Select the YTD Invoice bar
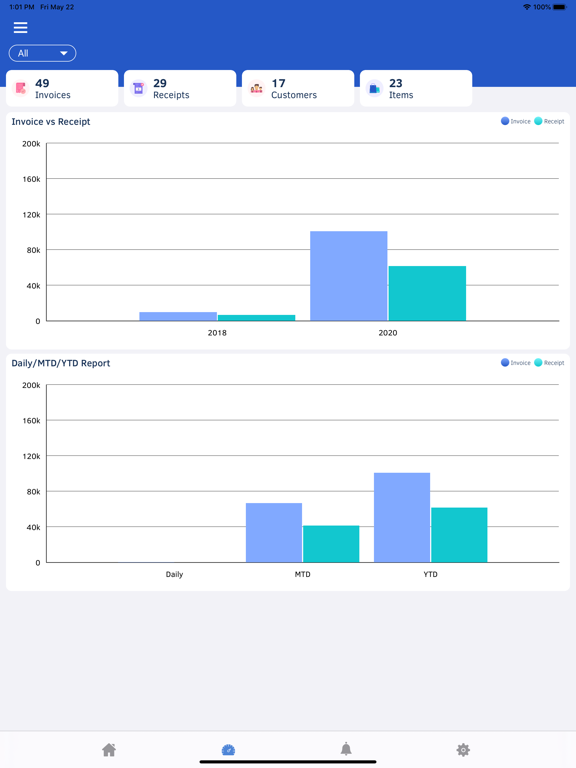Image resolution: width=576 pixels, height=768 pixels. click(402, 518)
